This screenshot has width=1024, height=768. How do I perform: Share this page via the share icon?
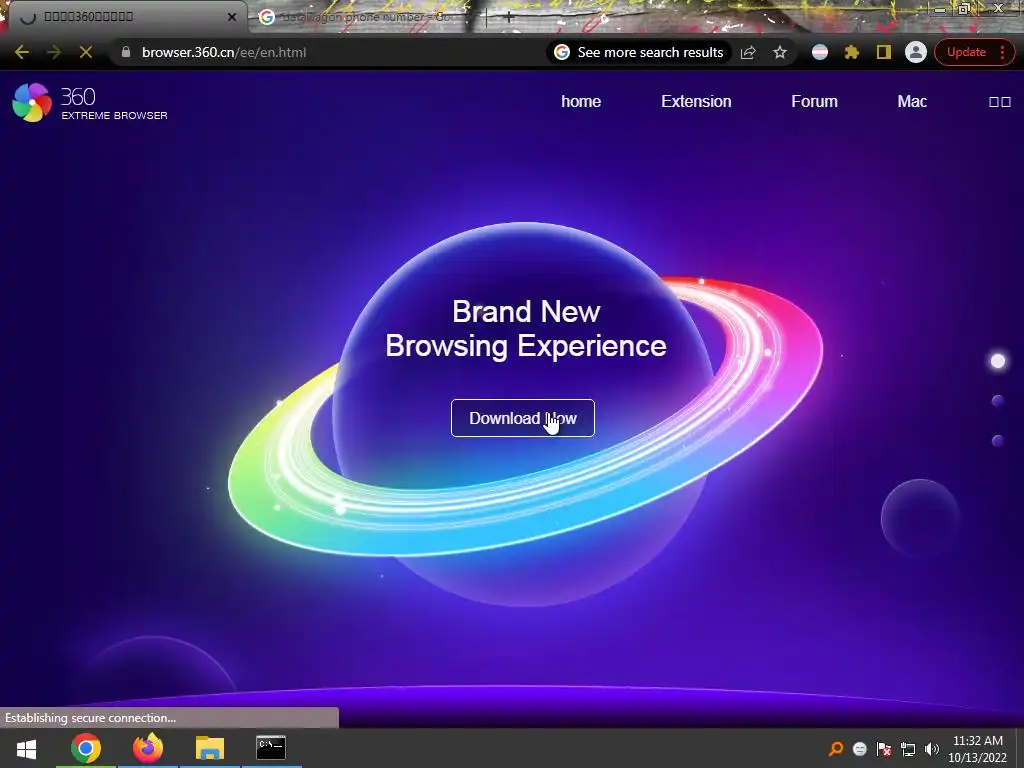748,52
